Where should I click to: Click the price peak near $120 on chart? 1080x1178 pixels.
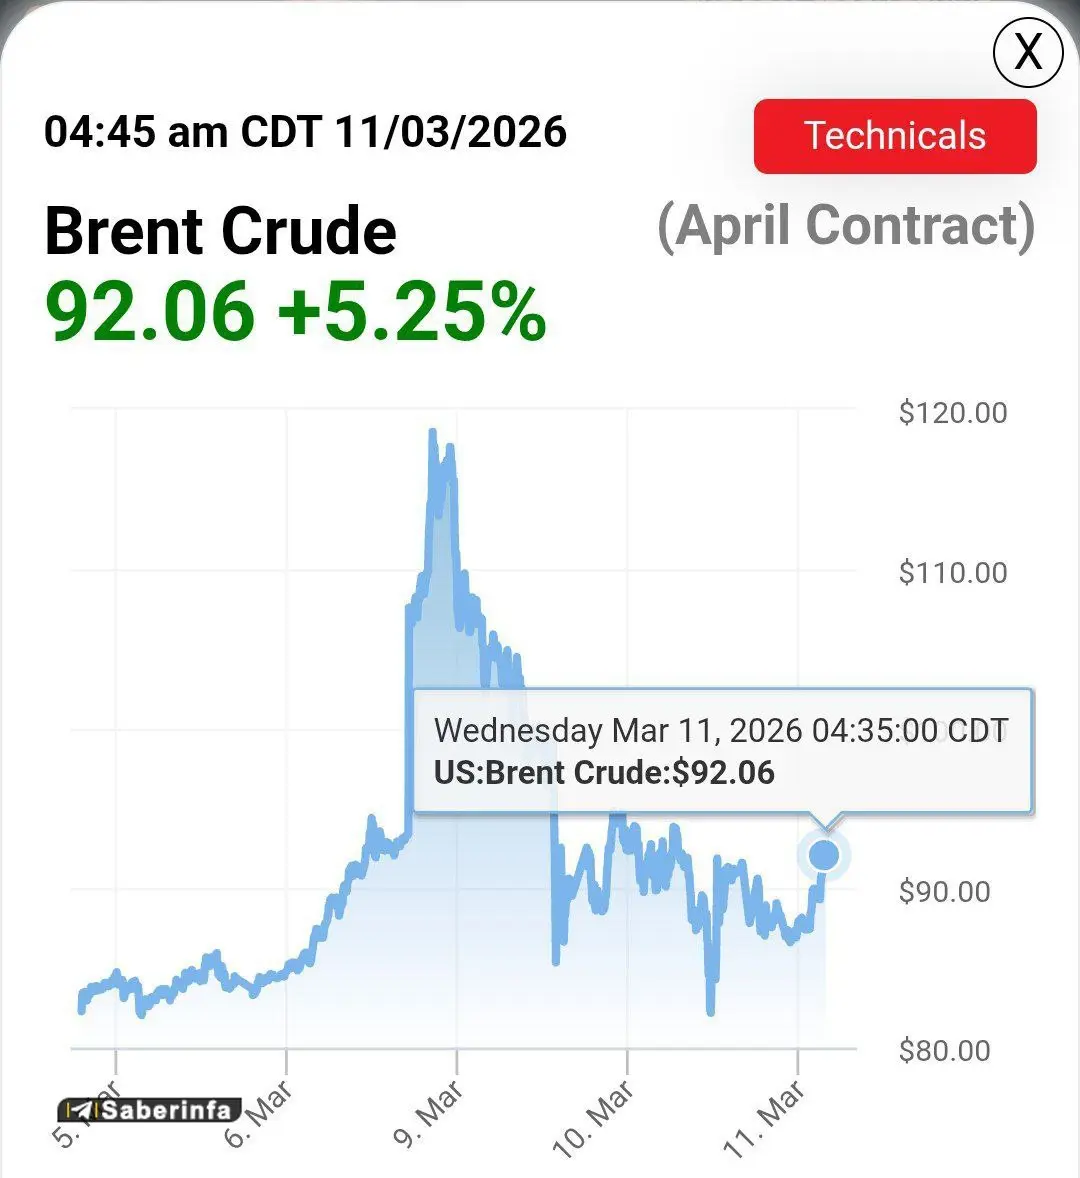432,432
